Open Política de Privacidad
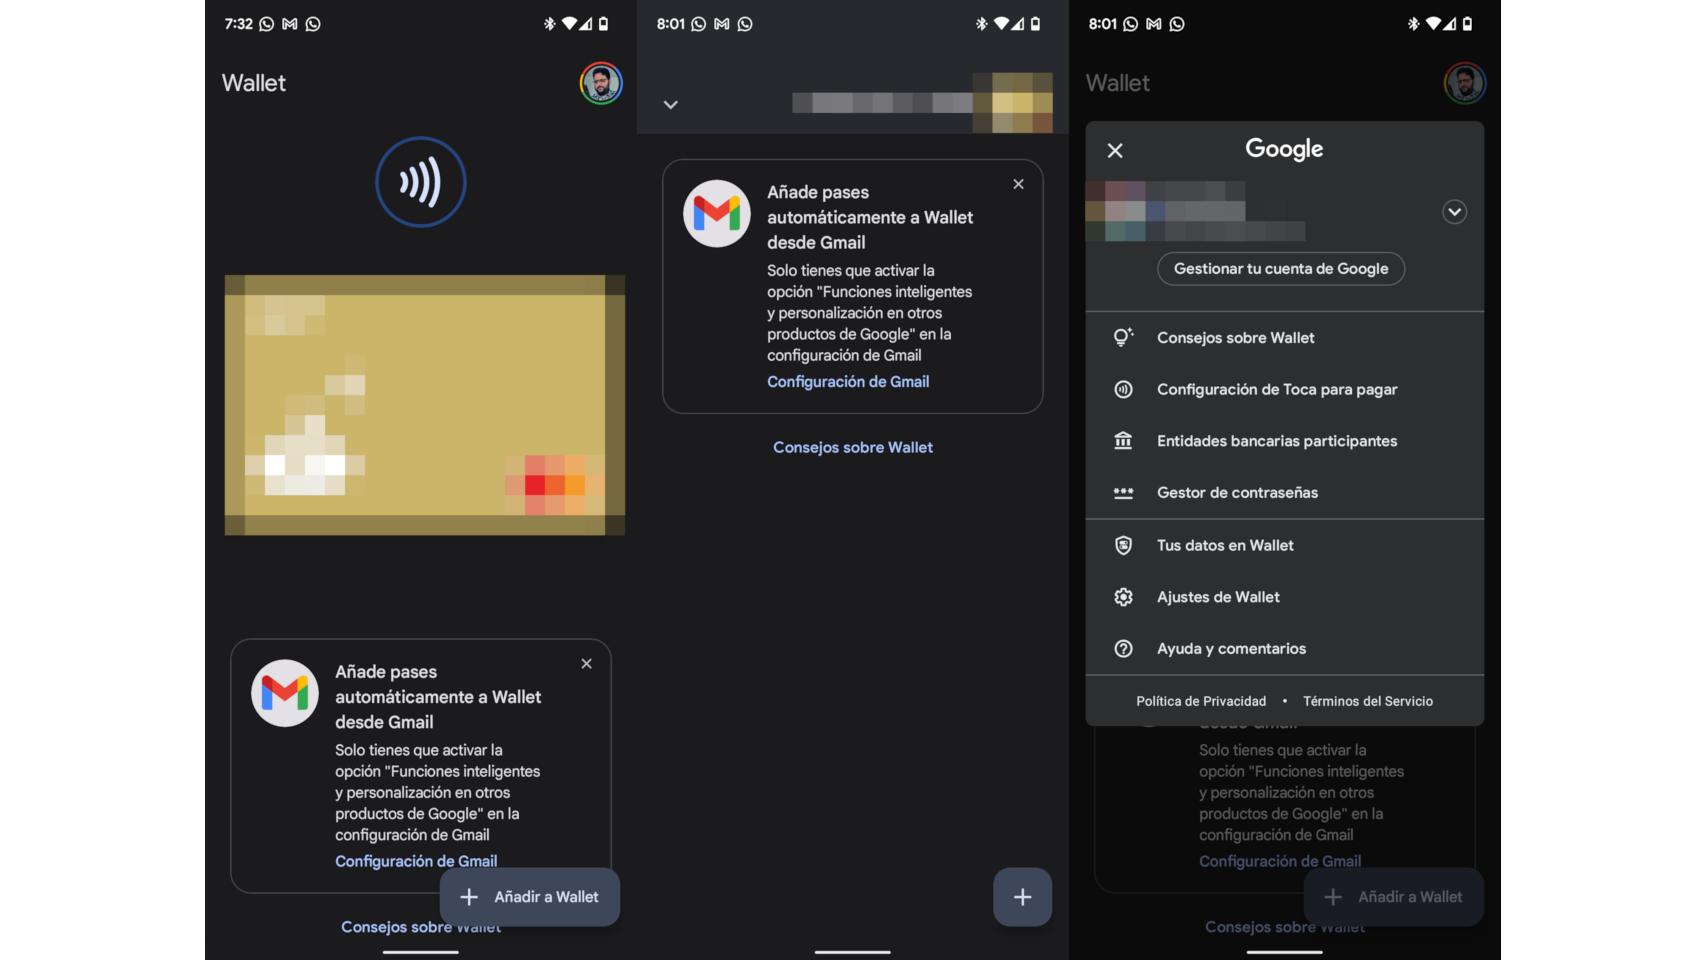This screenshot has width=1706, height=960. coord(1203,701)
